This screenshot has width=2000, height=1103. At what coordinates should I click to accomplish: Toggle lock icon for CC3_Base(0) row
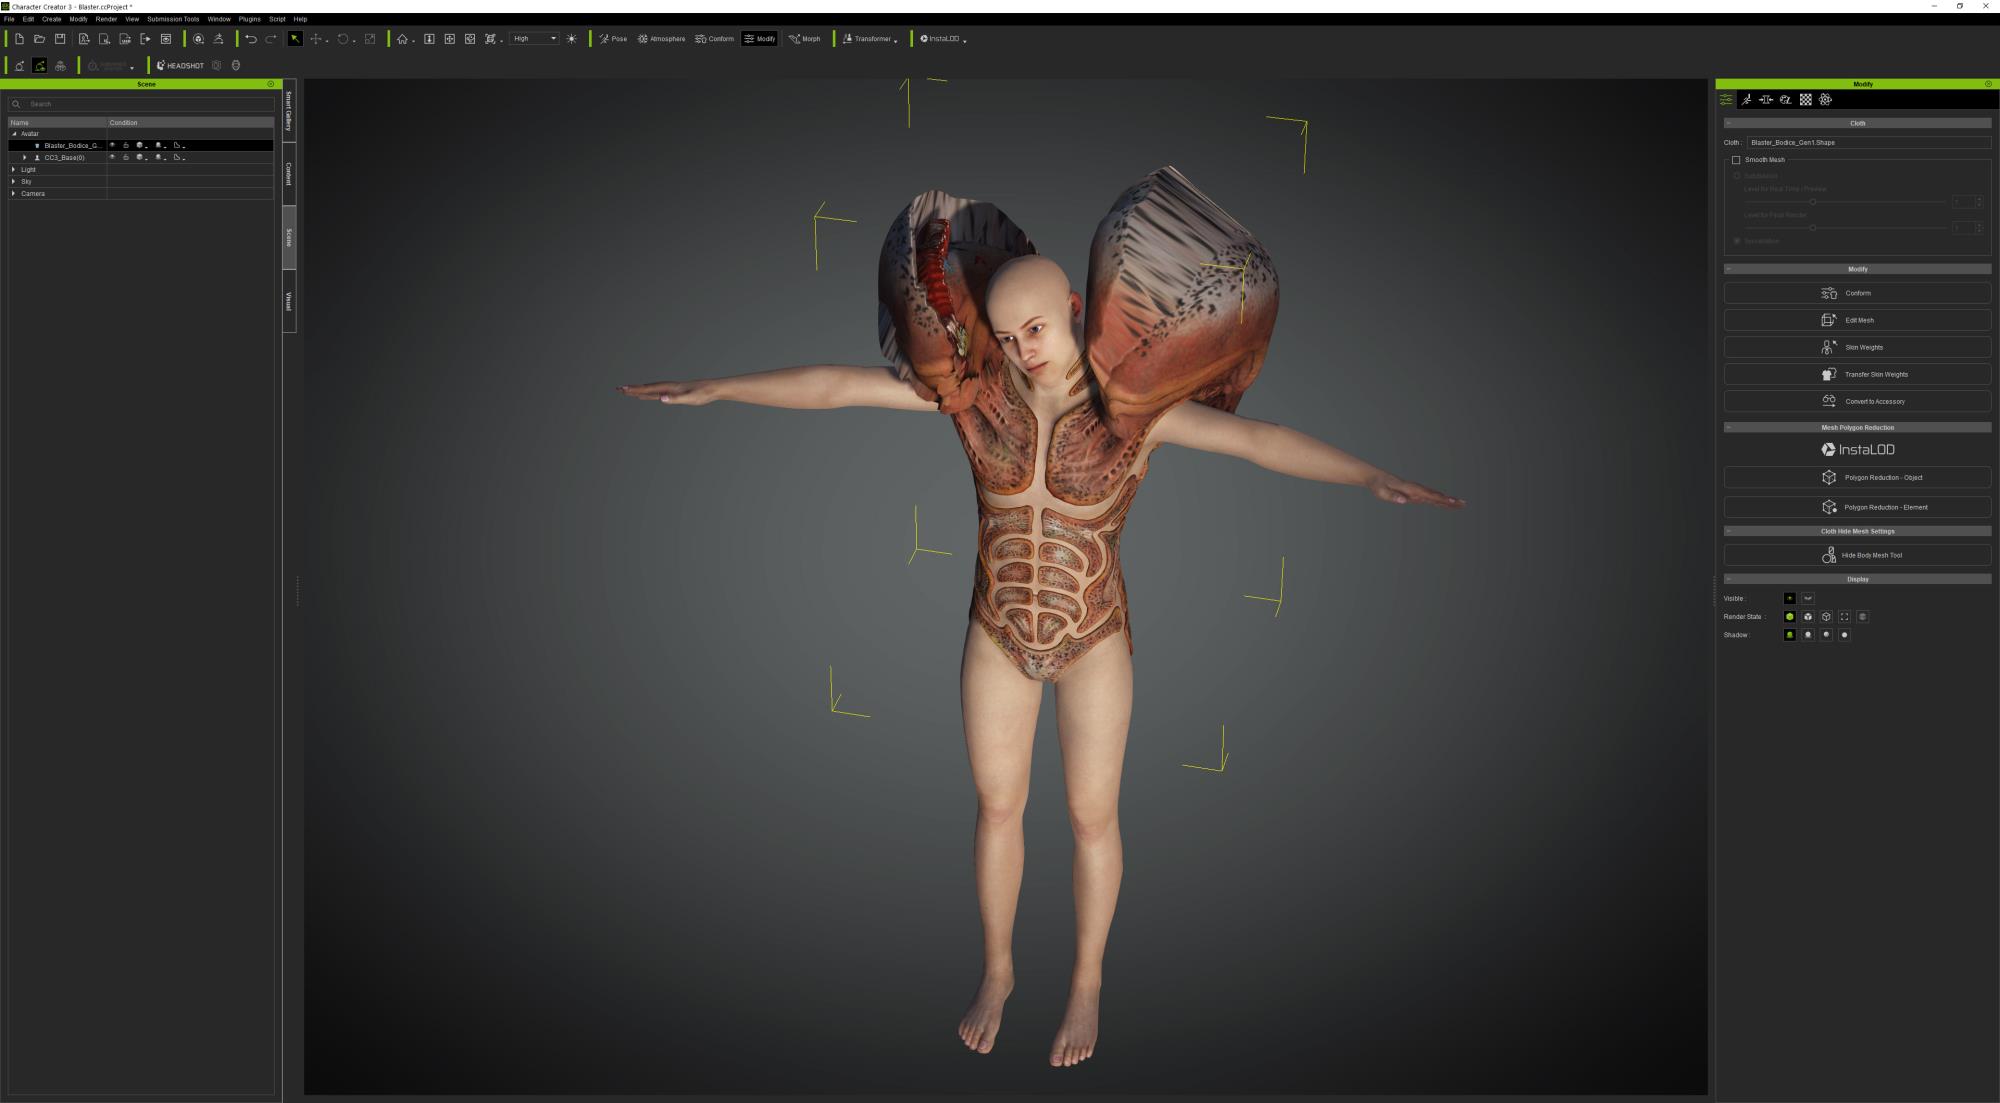tap(126, 158)
